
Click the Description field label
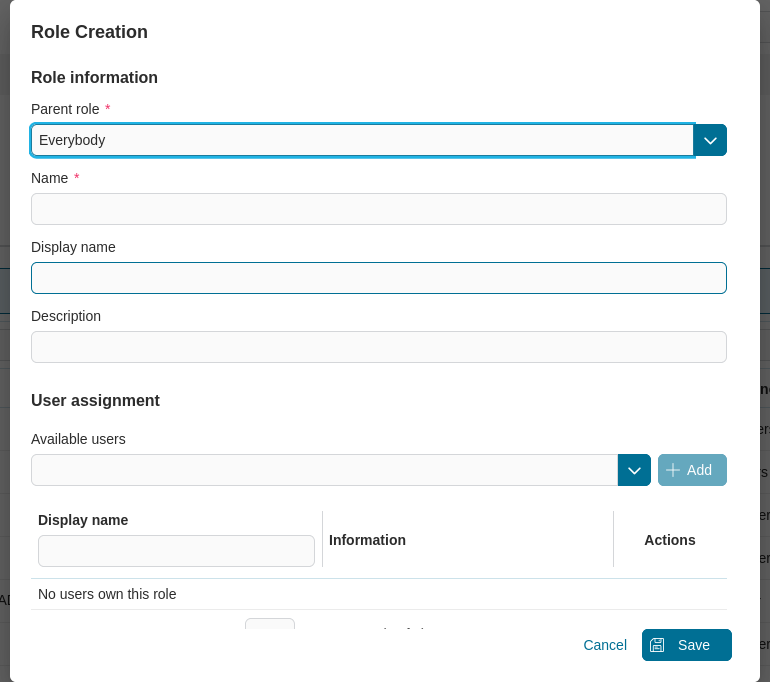tap(66, 316)
